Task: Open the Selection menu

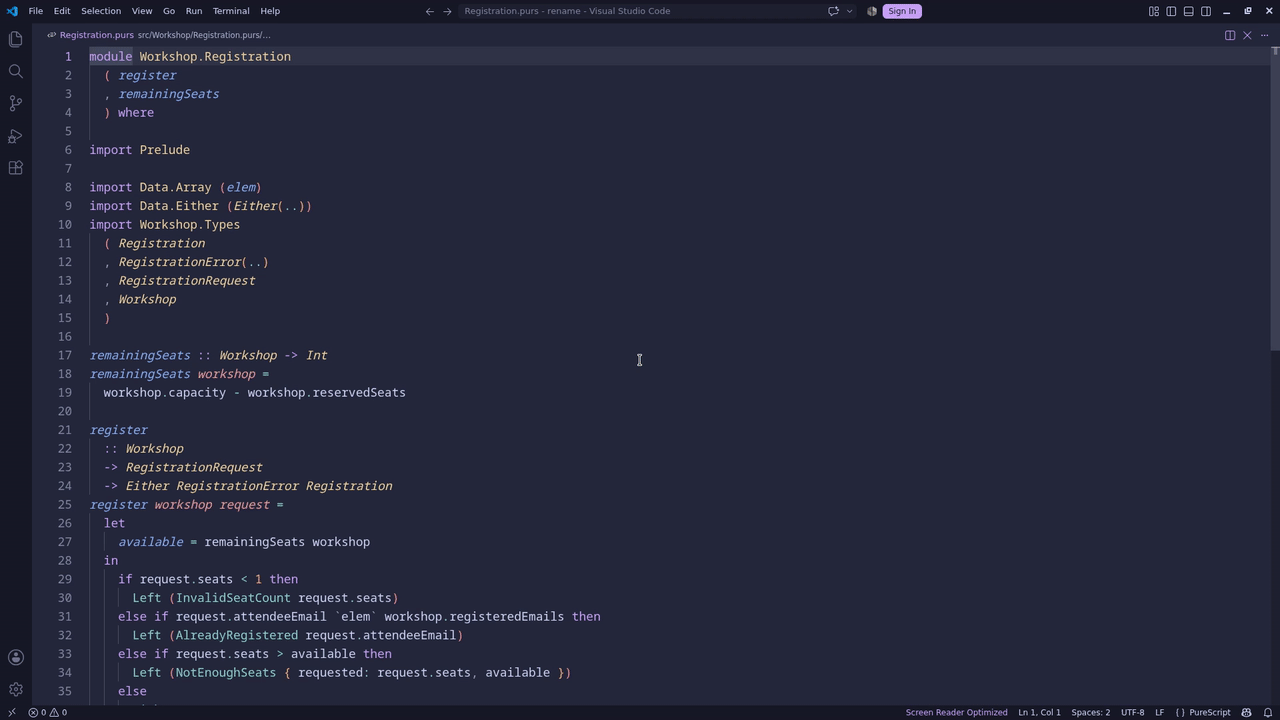Action: click(x=101, y=11)
